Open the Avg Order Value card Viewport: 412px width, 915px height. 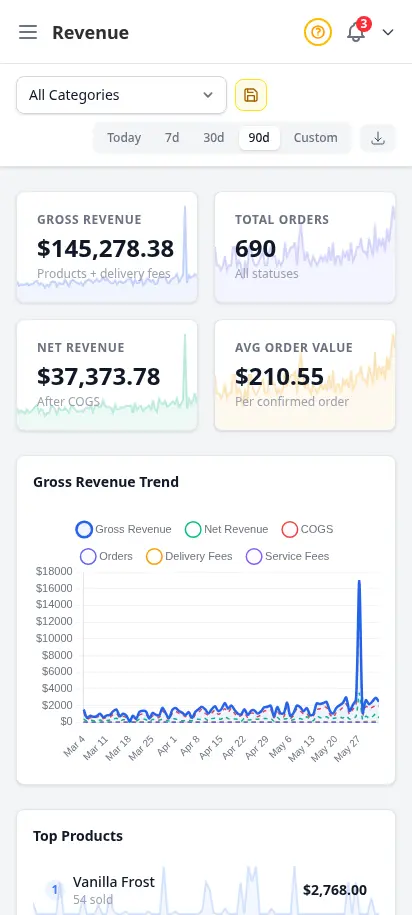(x=305, y=375)
